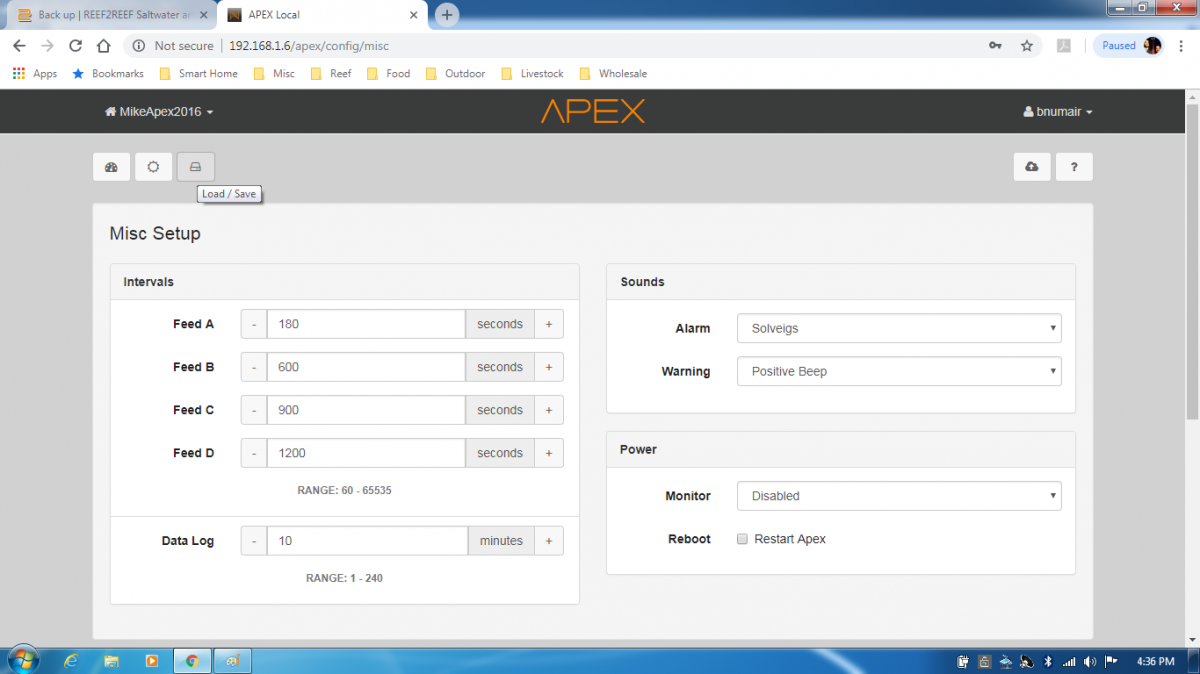
Task: Open the dashboard gauge icon button
Action: coord(112,167)
